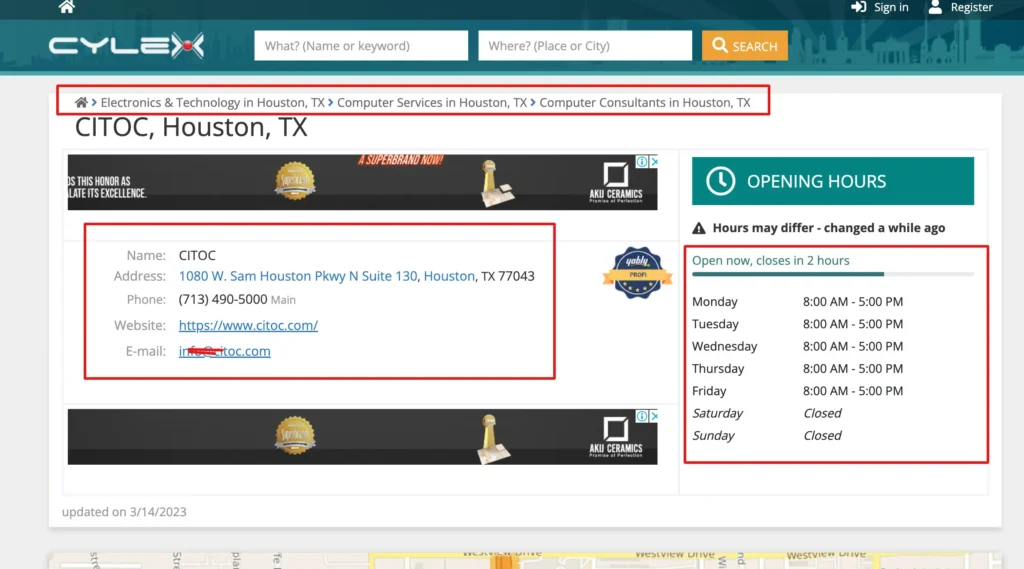The height and width of the screenshot is (569, 1024).
Task: Open Electronics & Technology in Houston breadcrumb
Action: [212, 103]
